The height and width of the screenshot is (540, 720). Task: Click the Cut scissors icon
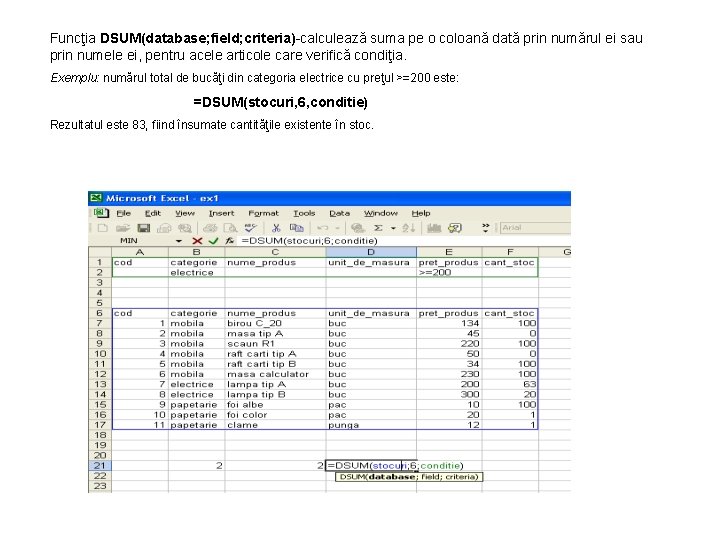click(x=276, y=228)
